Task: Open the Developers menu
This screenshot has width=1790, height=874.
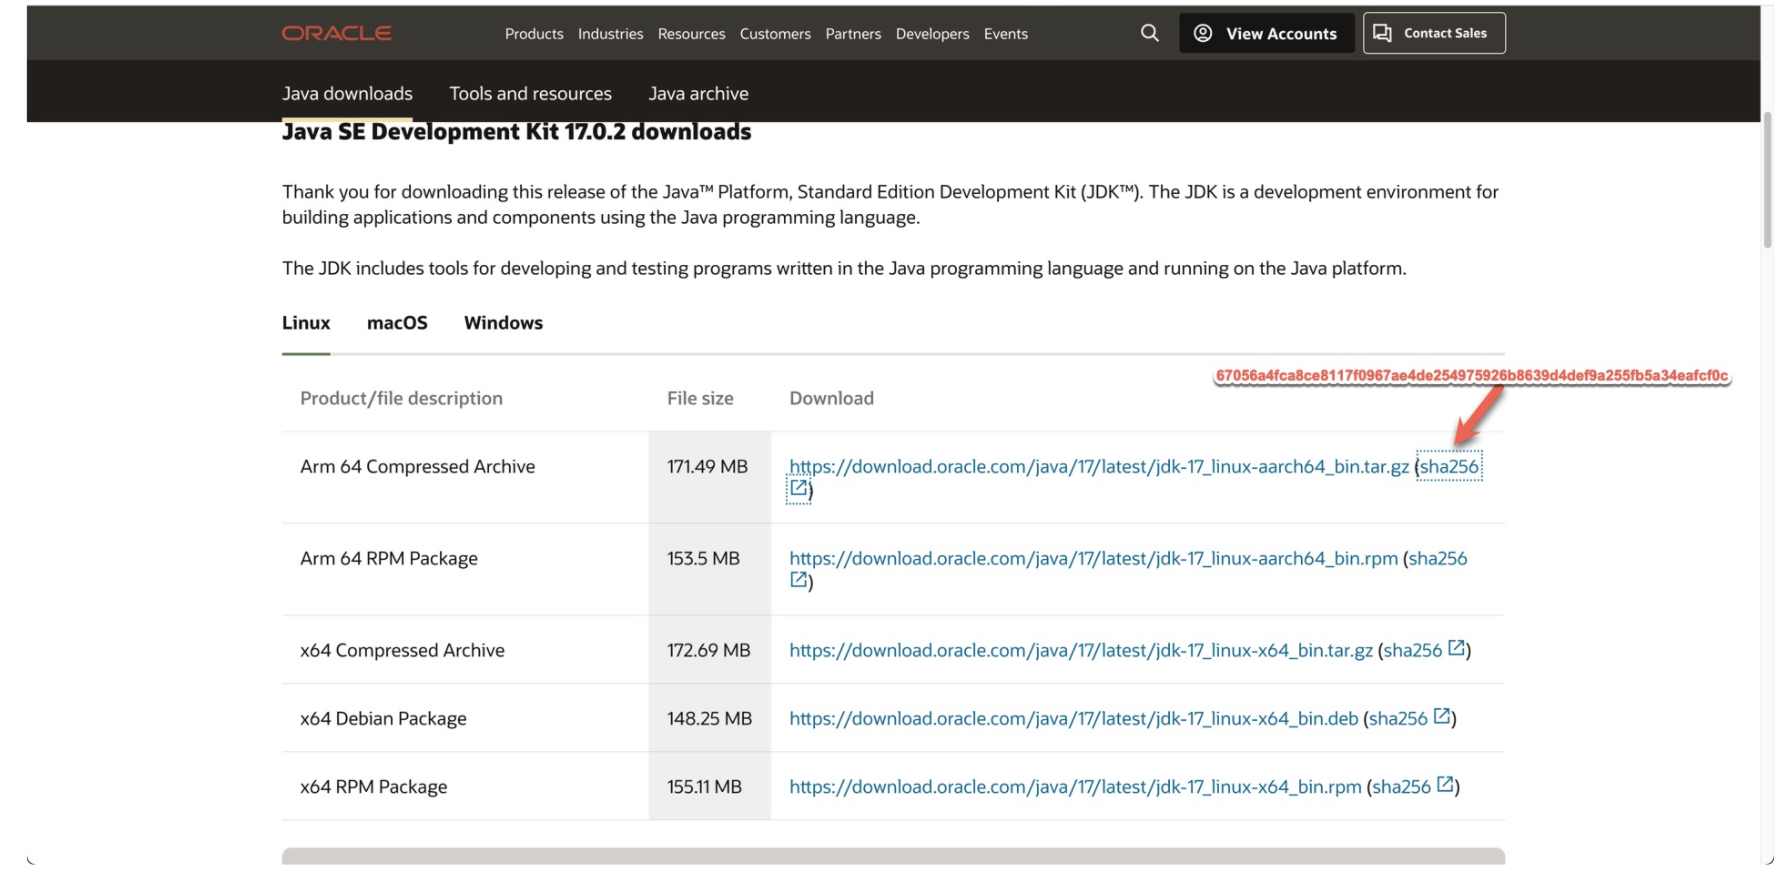Action: 932,34
